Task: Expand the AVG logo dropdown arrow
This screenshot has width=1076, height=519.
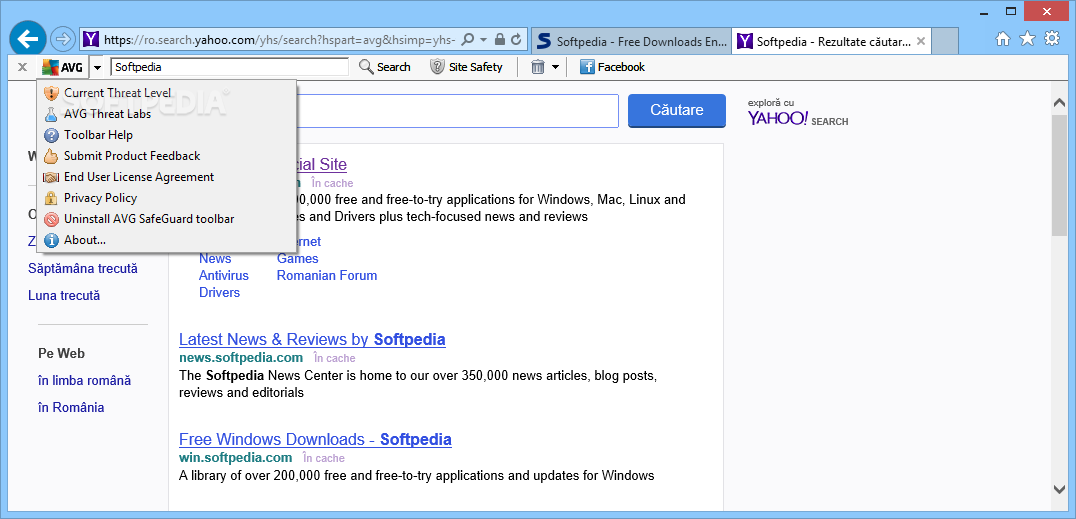Action: 97,67
